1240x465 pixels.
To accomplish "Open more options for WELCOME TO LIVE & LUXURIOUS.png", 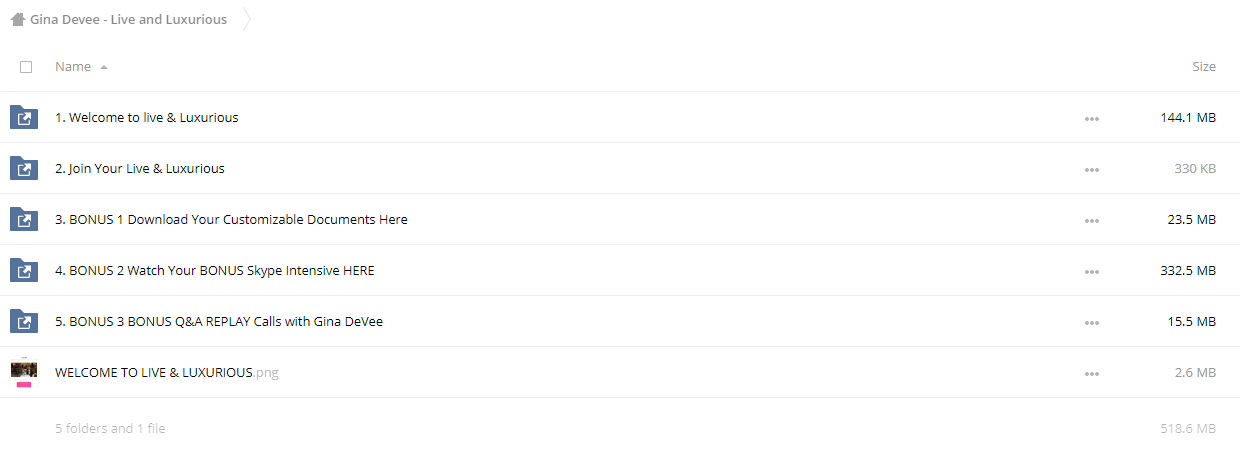I will tap(1091, 373).
